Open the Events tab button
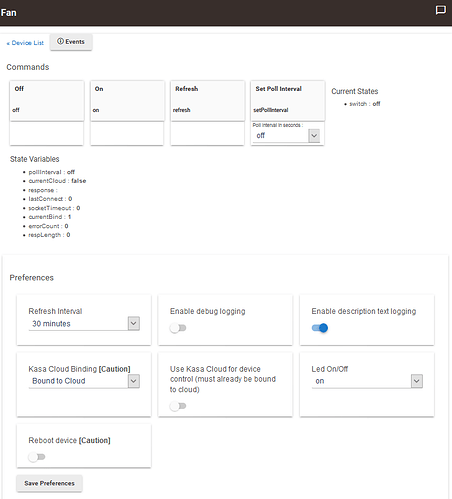452x499 pixels. [71, 42]
